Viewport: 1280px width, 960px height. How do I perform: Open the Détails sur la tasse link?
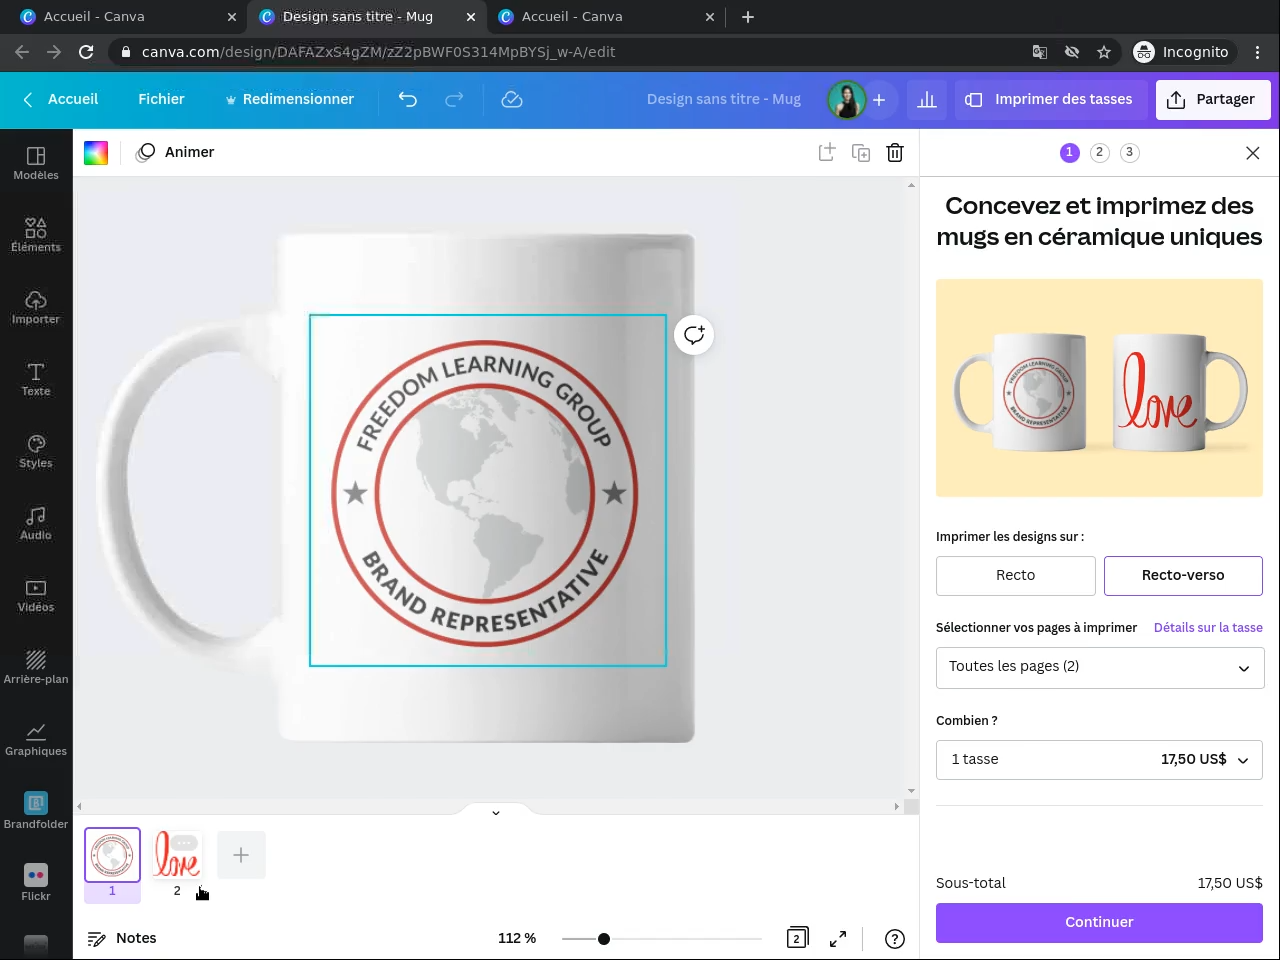(x=1208, y=627)
